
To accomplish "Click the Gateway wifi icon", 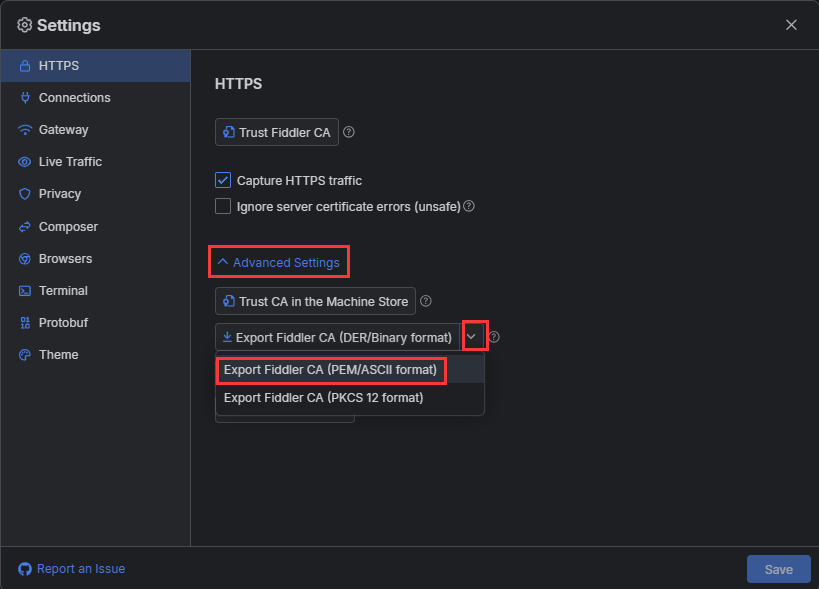I will tap(25, 129).
